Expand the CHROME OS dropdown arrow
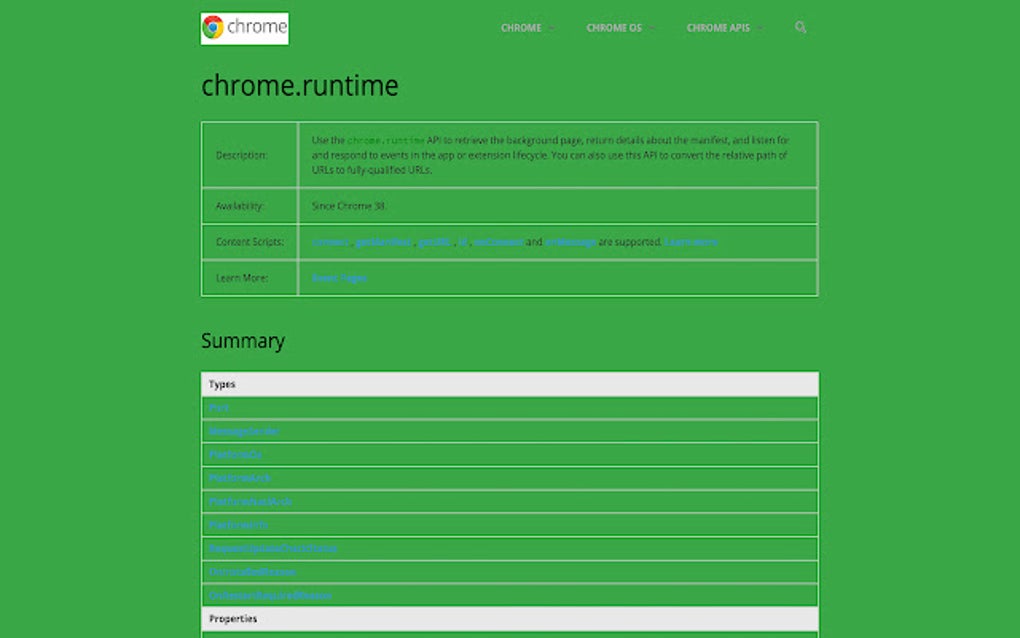This screenshot has height=638, width=1020. click(x=651, y=28)
